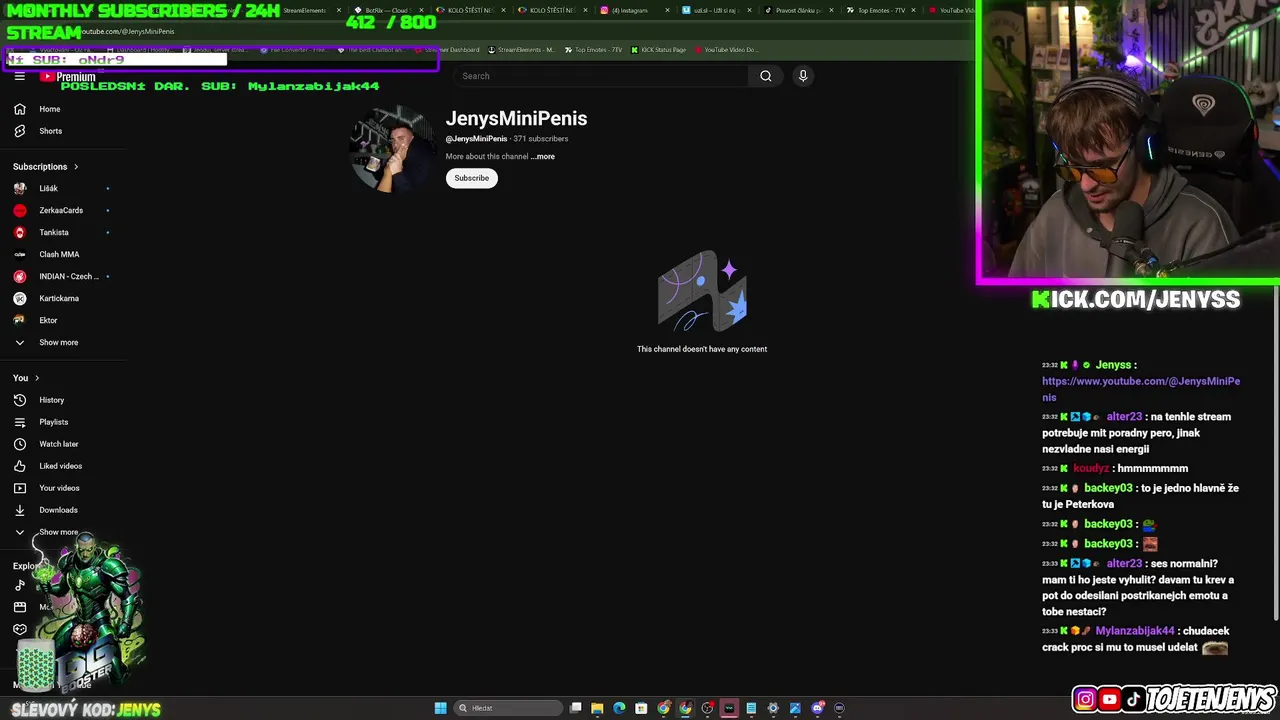Open the YouTube link in Jenyss chat message
The width and height of the screenshot is (1280, 720).
pos(1141,389)
